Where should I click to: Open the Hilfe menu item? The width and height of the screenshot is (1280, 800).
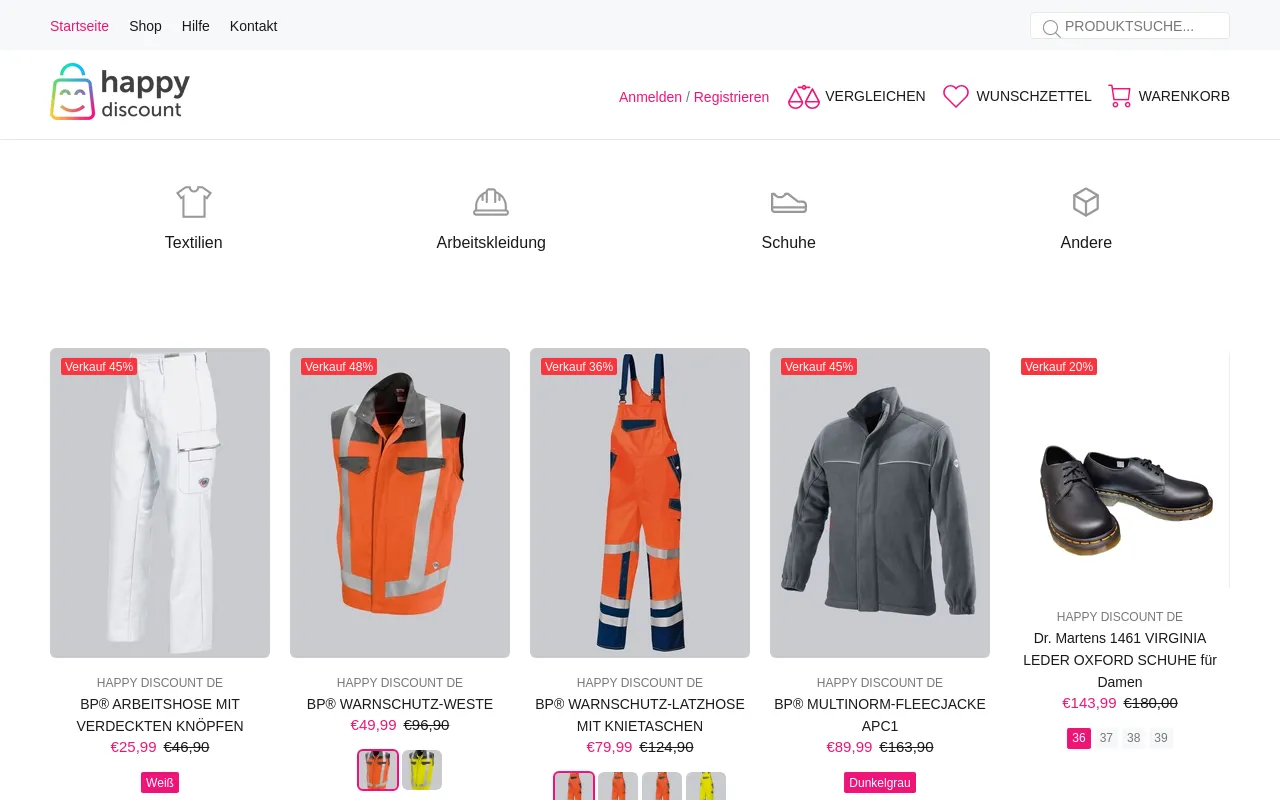[x=196, y=26]
